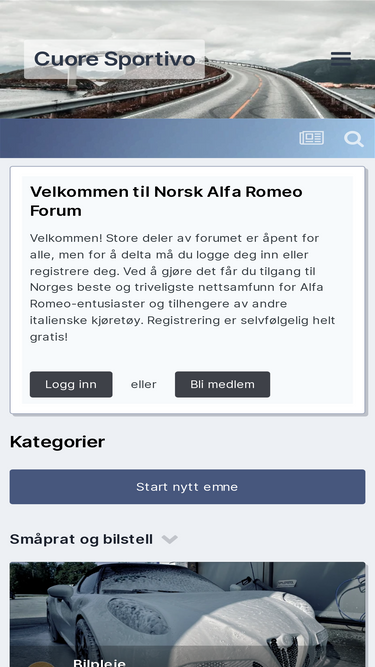Go home via Cuore Sportivo logo
Viewport: 375px width, 667px height.
[114, 59]
